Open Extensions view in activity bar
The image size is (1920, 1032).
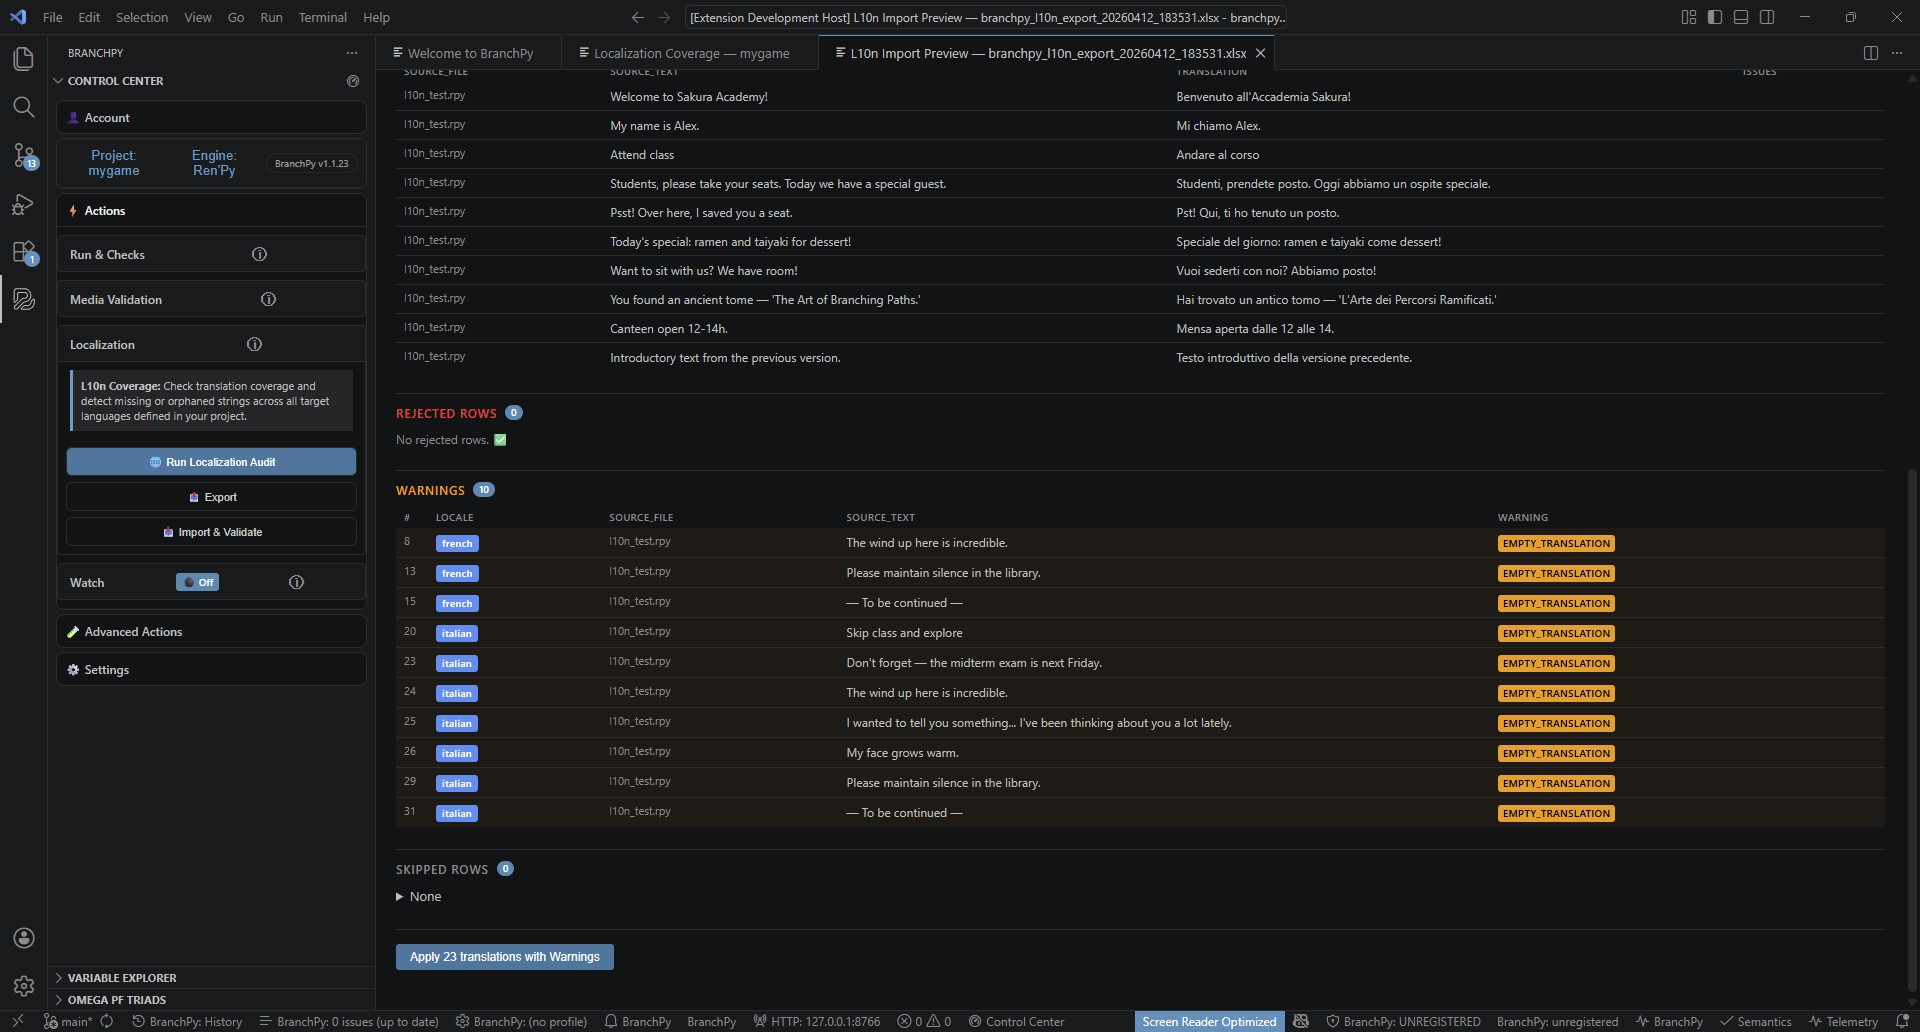point(23,252)
